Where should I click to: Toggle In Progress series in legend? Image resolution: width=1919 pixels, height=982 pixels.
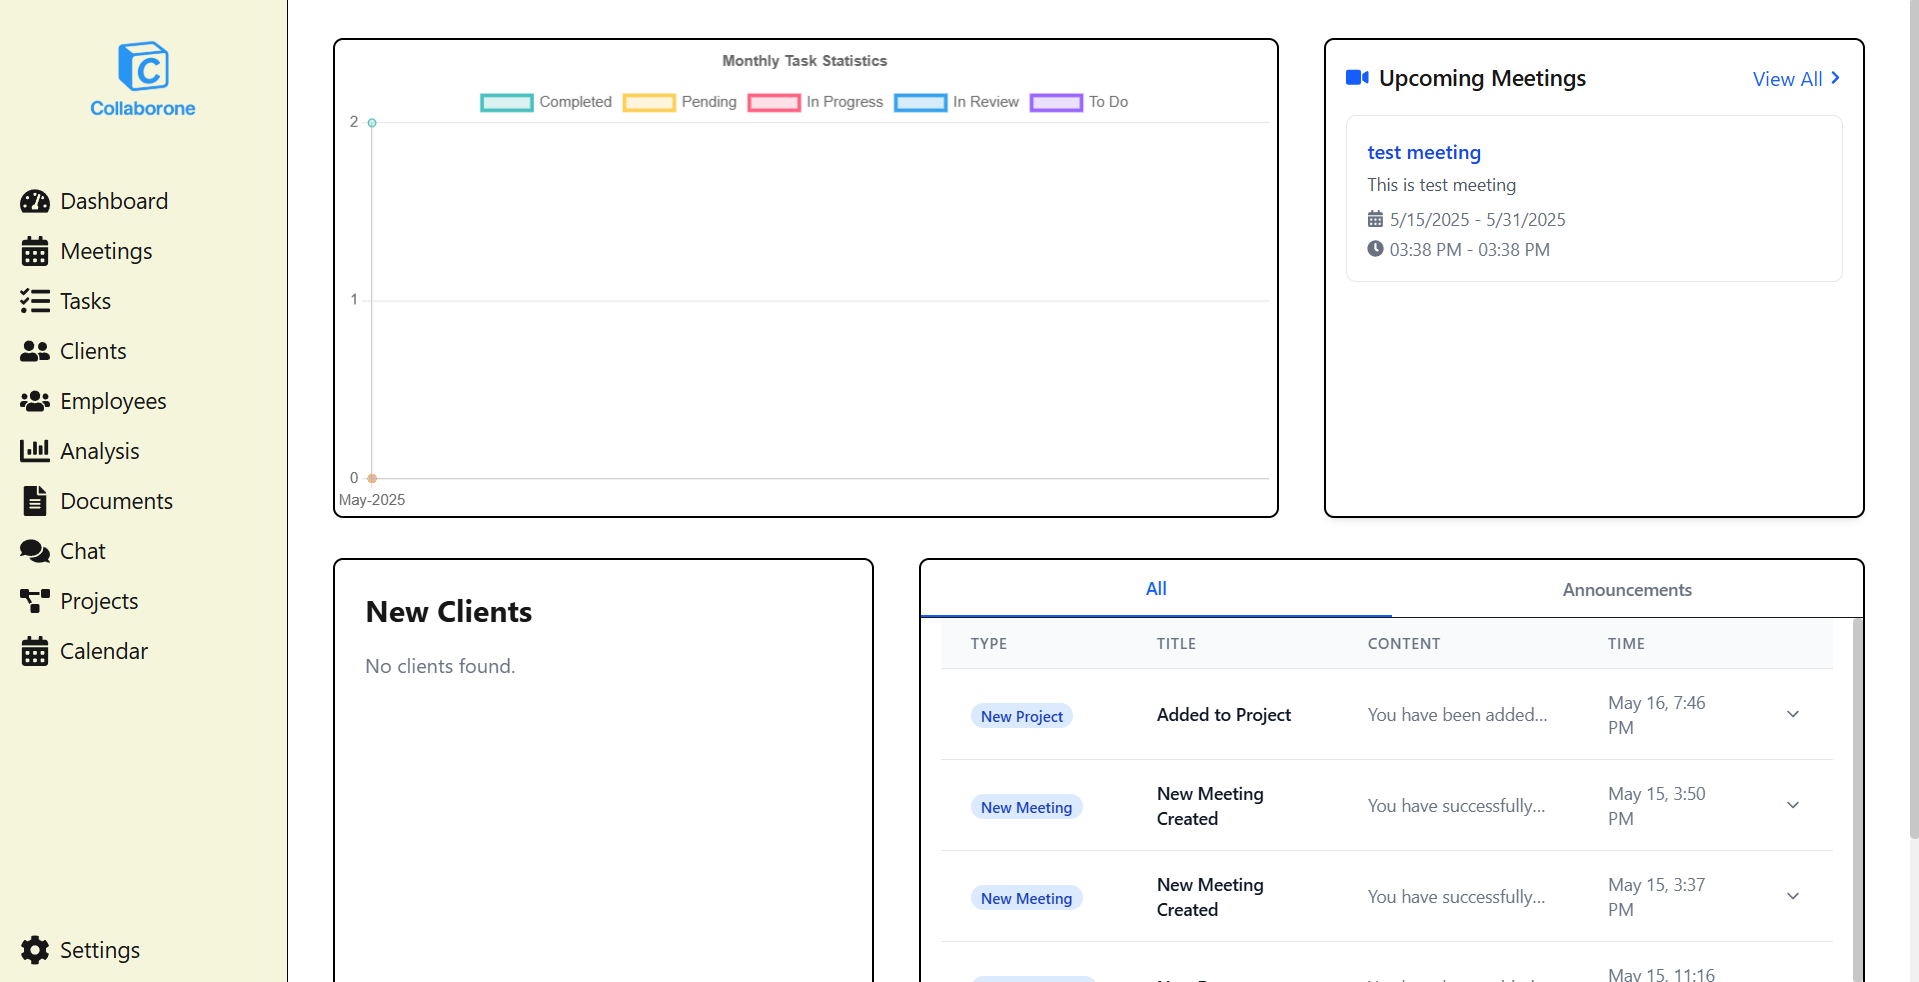tap(815, 102)
